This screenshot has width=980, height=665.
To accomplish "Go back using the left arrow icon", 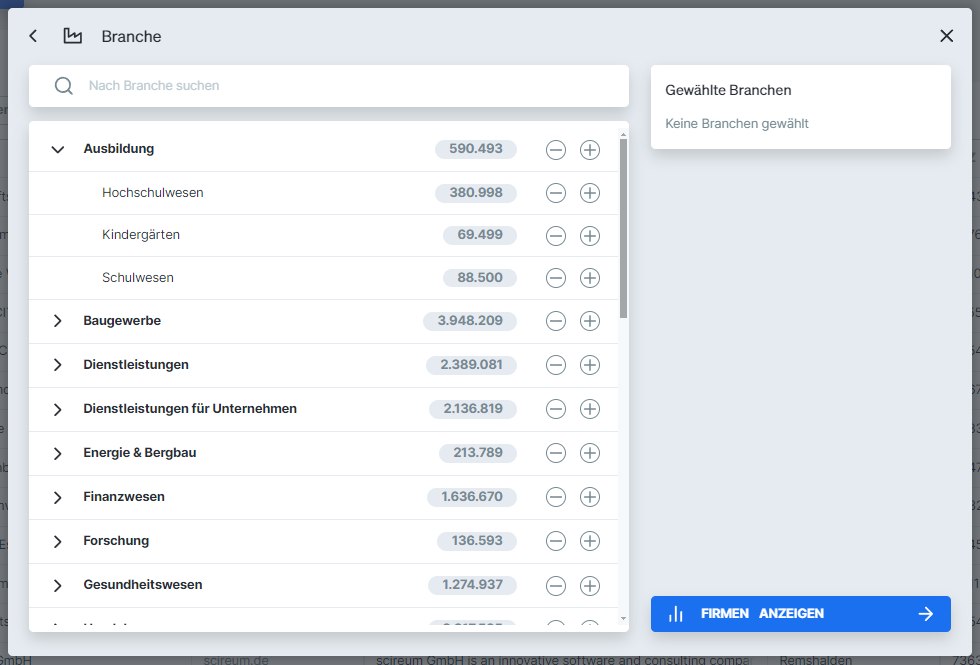I will tap(33, 36).
